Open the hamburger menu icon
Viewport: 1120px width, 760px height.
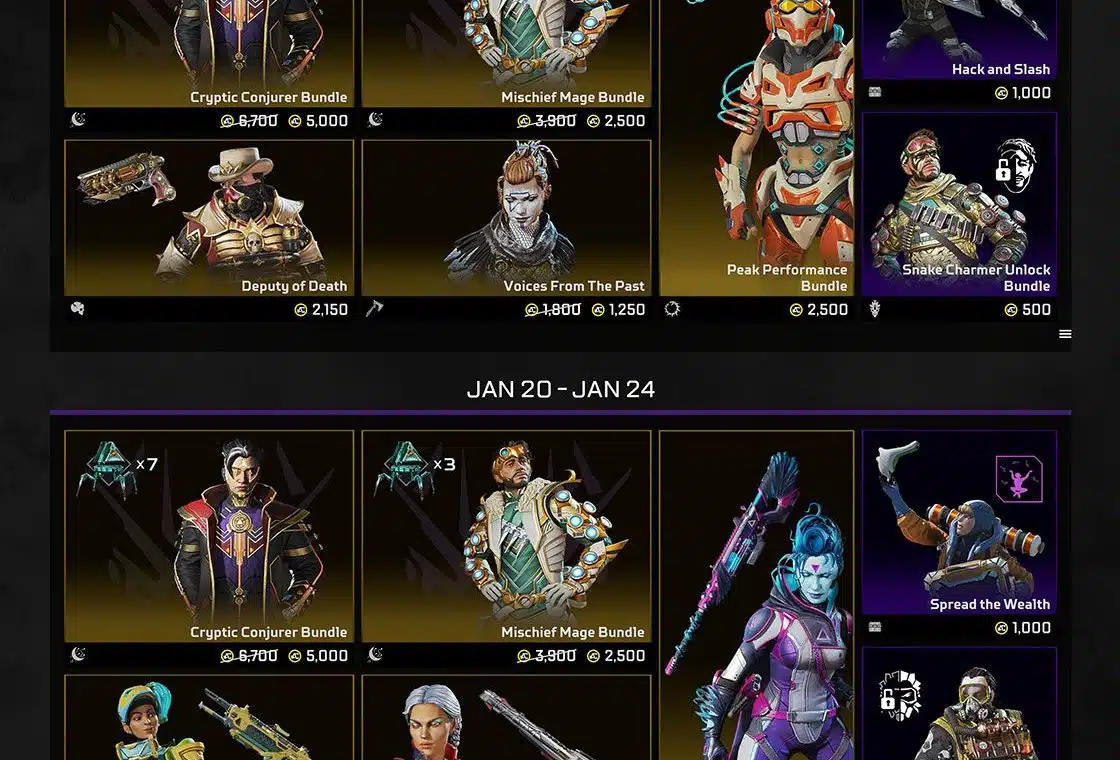pos(1064,334)
